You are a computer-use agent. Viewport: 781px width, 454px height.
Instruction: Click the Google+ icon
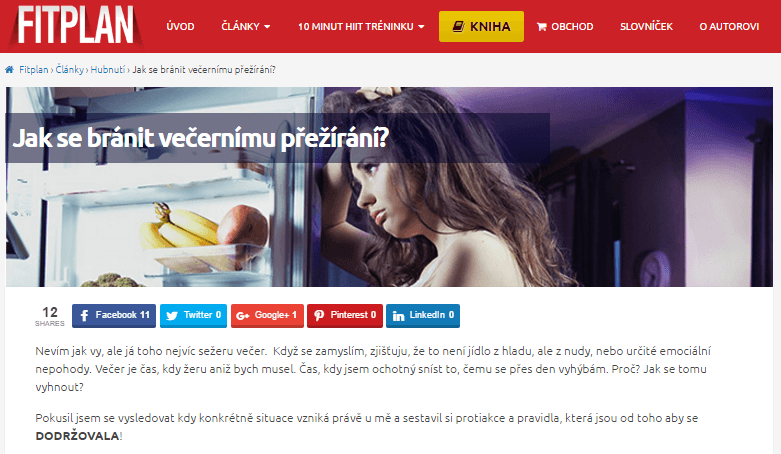(243, 315)
